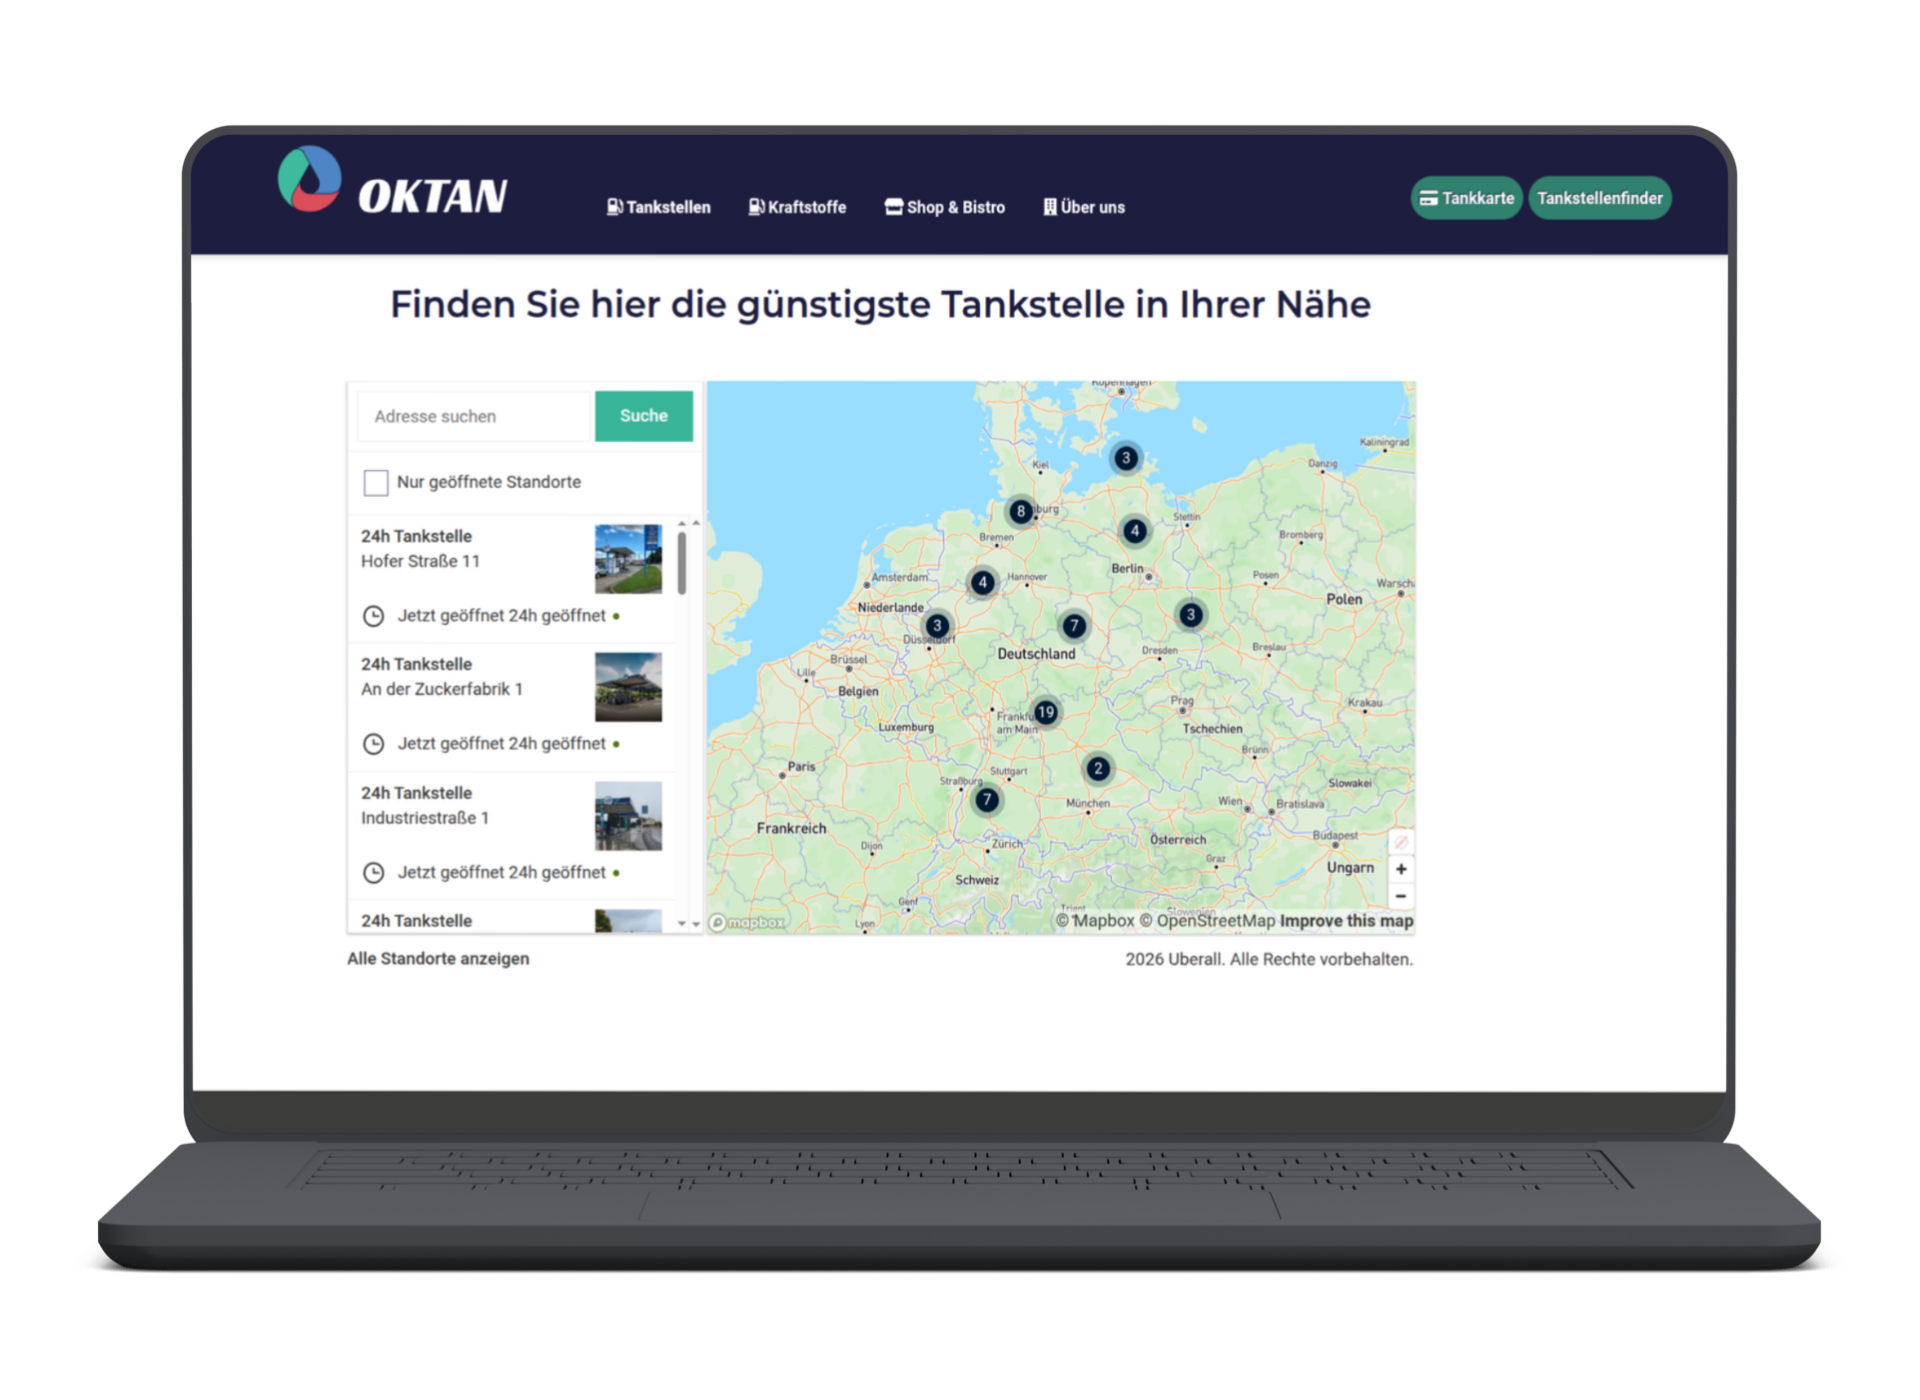The height and width of the screenshot is (1400, 1920).
Task: Go to Shop & Bistro page
Action: click(x=945, y=207)
